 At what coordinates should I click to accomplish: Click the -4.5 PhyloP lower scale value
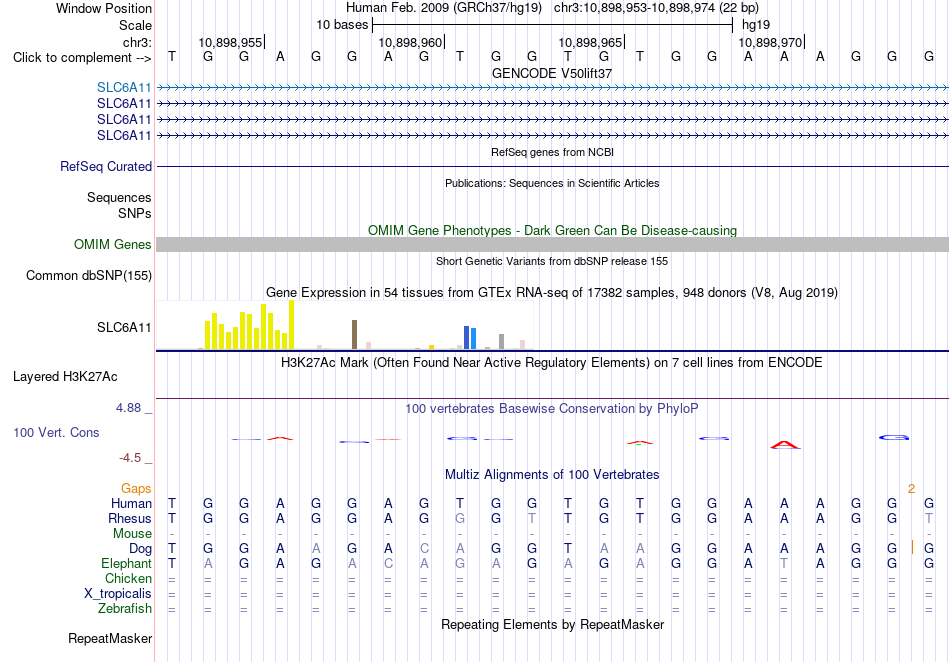coord(130,458)
